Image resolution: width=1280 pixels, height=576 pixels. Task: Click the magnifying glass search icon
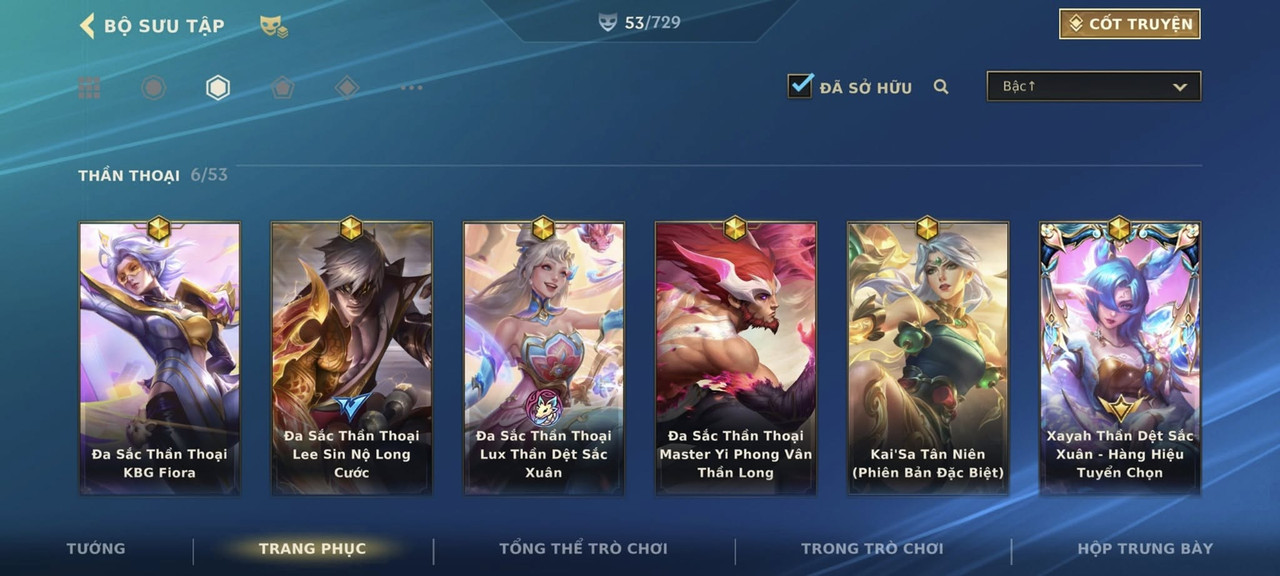tap(941, 87)
